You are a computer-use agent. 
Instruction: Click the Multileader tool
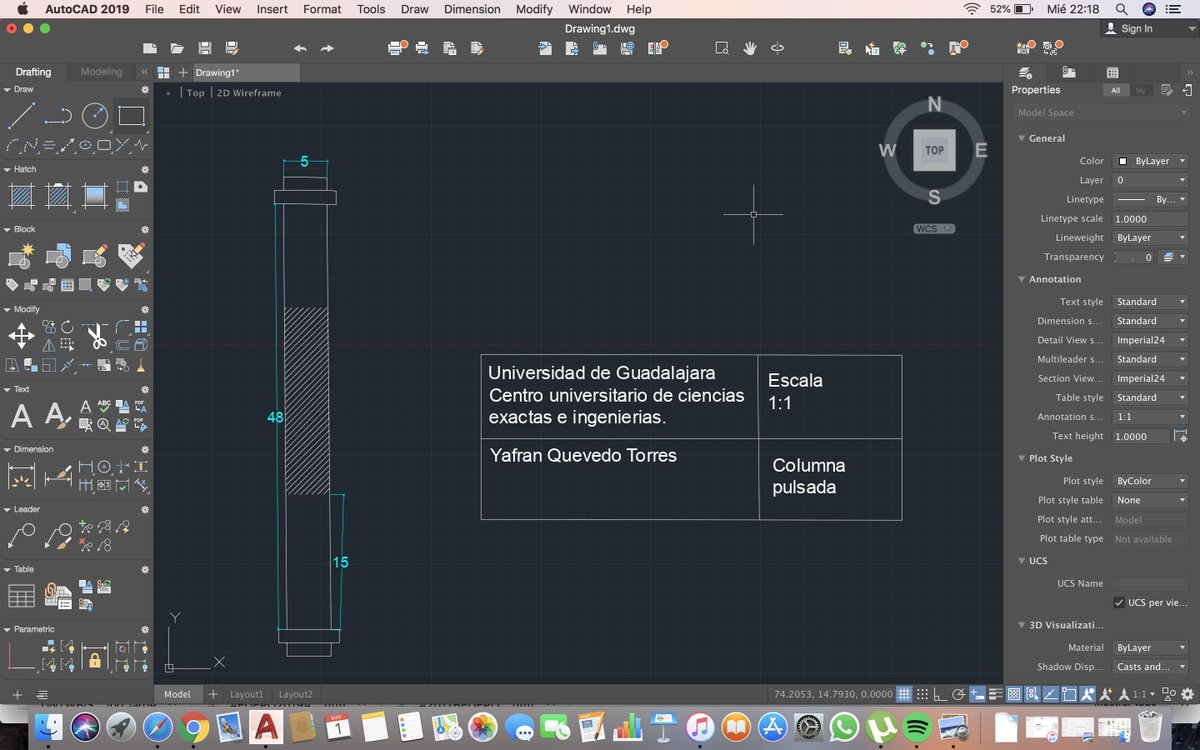pyautogui.click(x=21, y=536)
